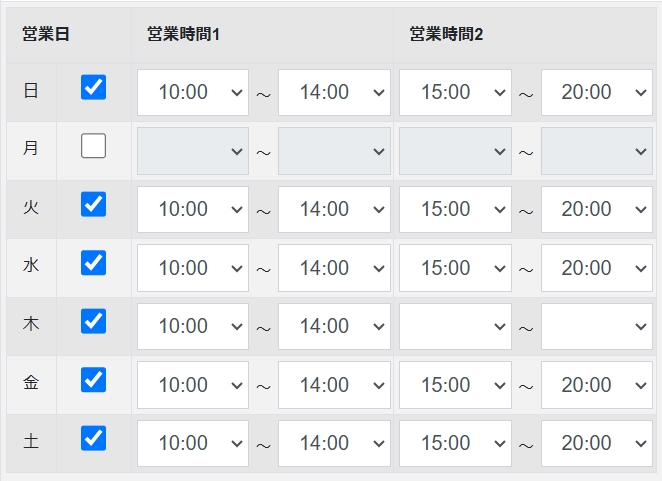The width and height of the screenshot is (662, 481).
Task: Toggle the Friday (金) checkbox
Action: (x=93, y=380)
